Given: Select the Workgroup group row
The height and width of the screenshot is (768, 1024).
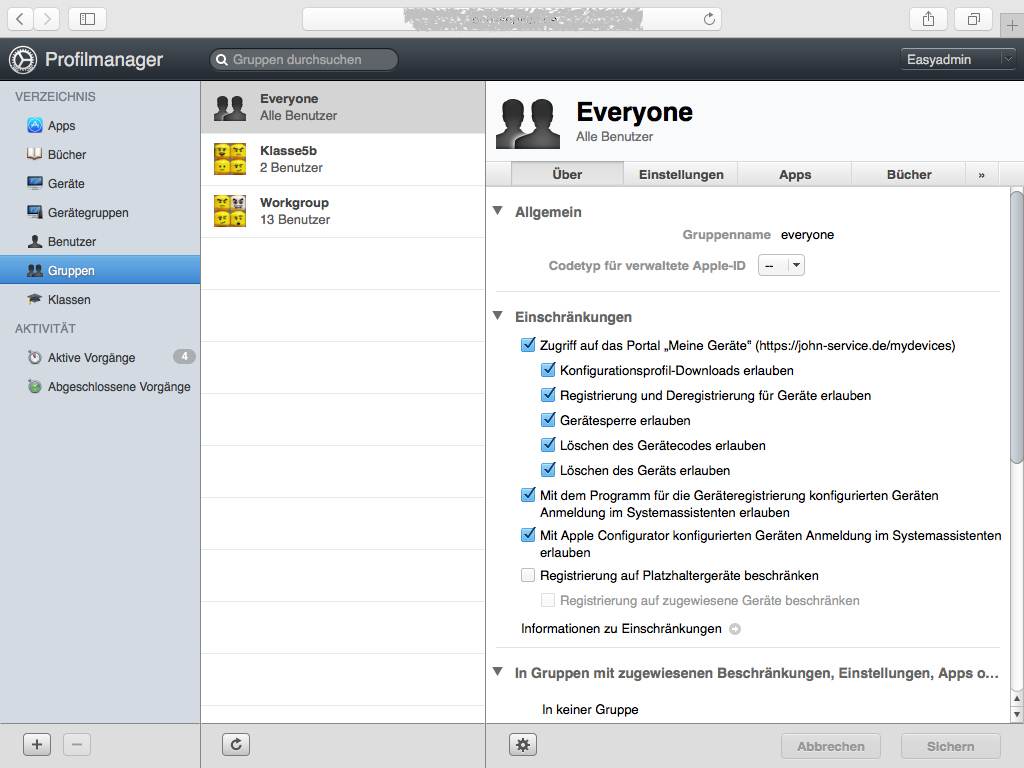Looking at the screenshot, I should 343,212.
